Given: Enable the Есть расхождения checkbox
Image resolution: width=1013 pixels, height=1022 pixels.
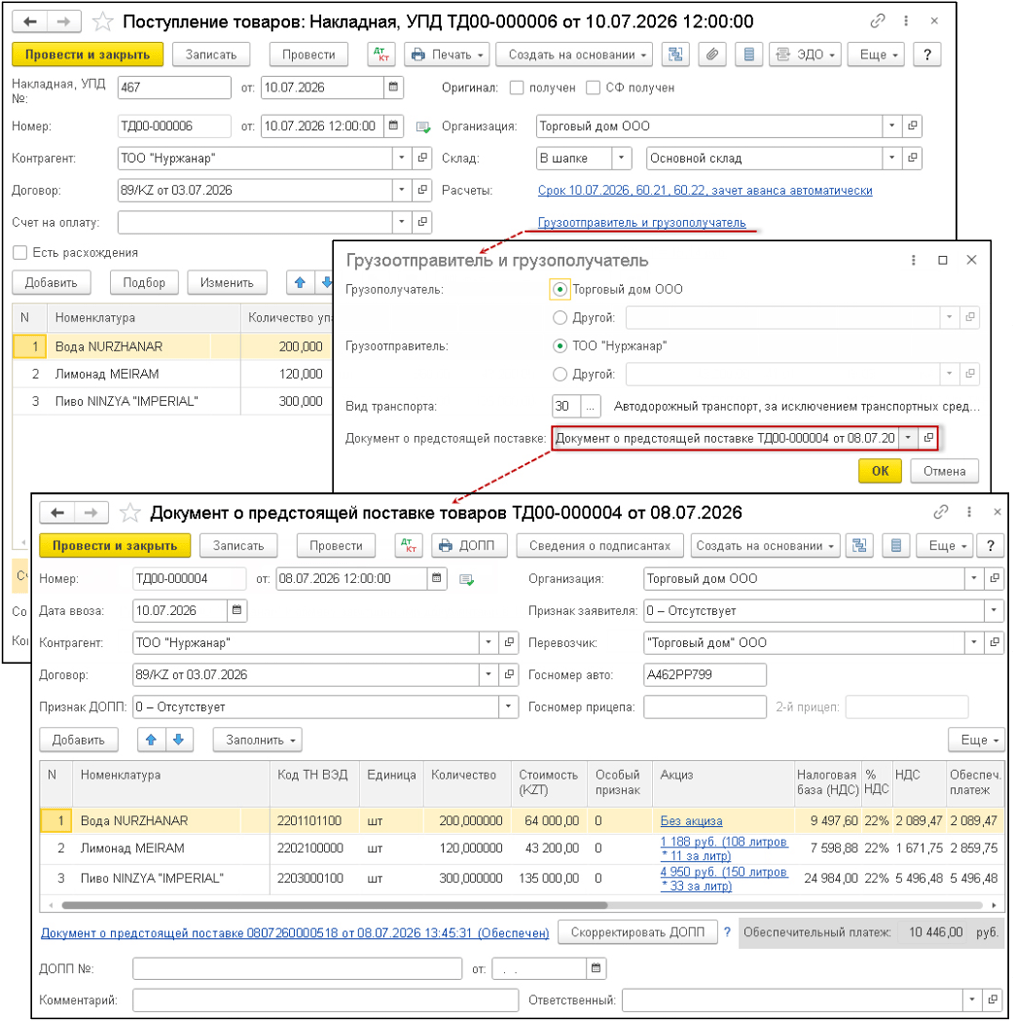Looking at the screenshot, I should click(20, 252).
